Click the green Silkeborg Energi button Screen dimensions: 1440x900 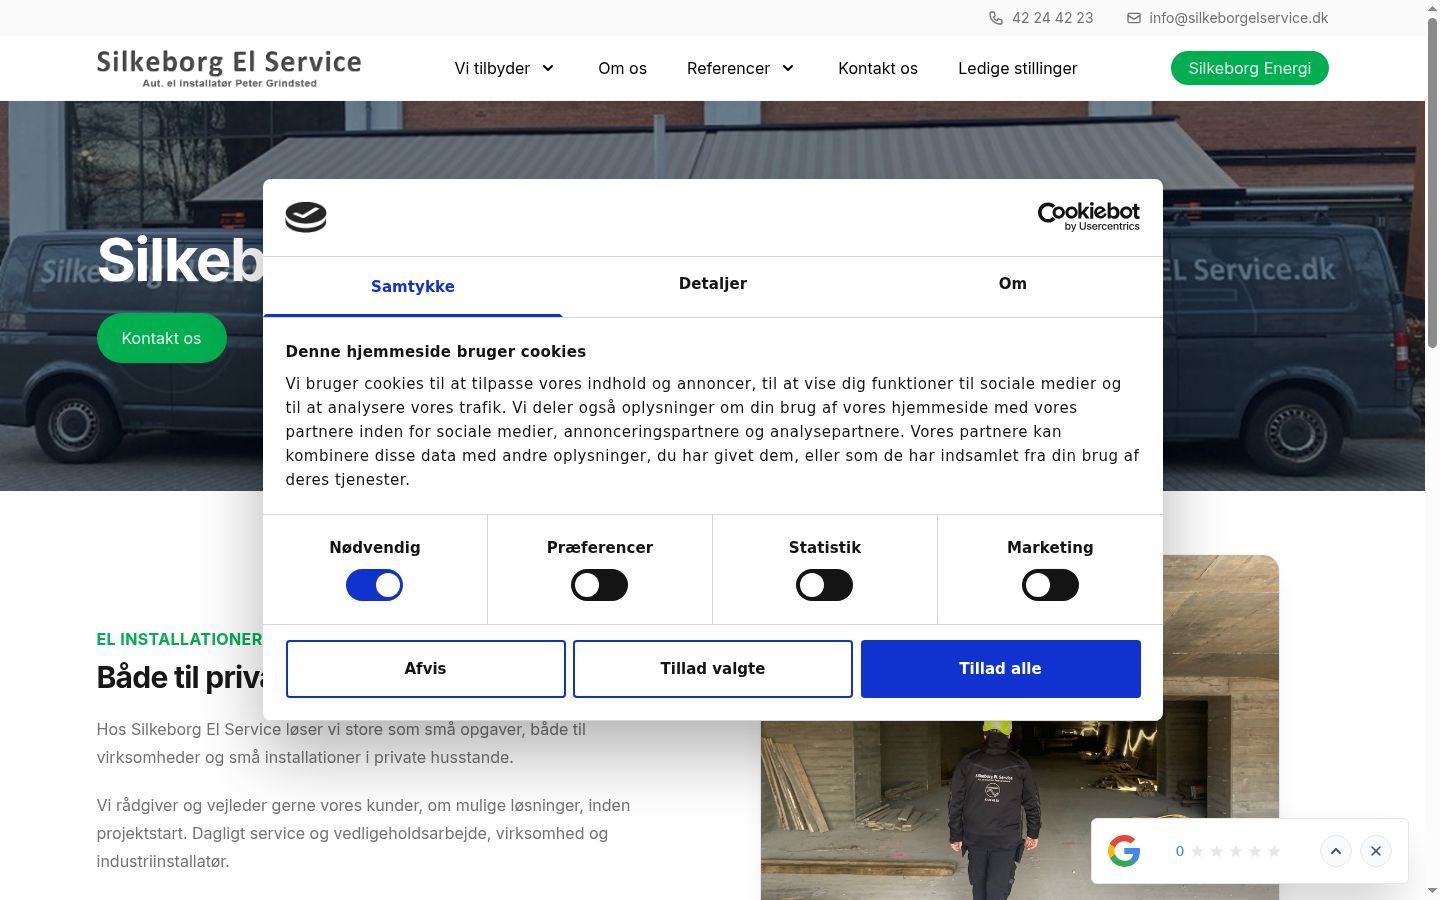(x=1250, y=68)
